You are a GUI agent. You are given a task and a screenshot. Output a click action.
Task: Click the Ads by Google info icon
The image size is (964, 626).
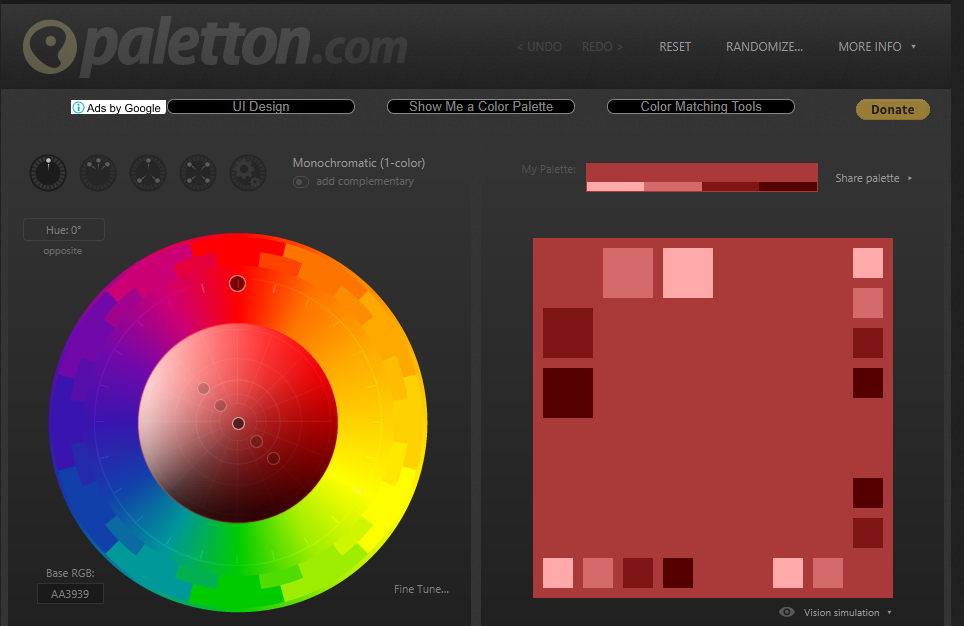(79, 108)
